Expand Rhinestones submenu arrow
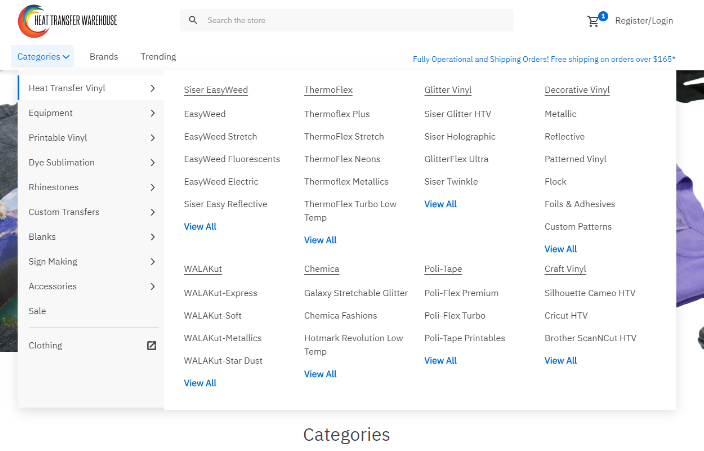704x451 pixels. point(153,187)
